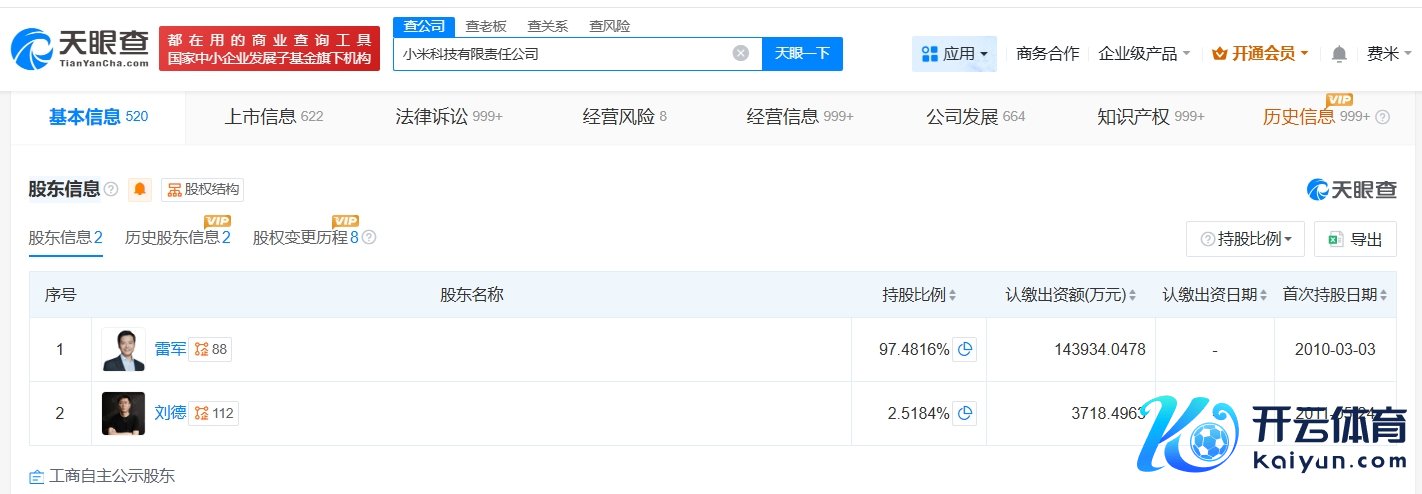The width and height of the screenshot is (1422, 494).
Task: Click the orange alert bell beside 股东信息
Action: point(140,189)
